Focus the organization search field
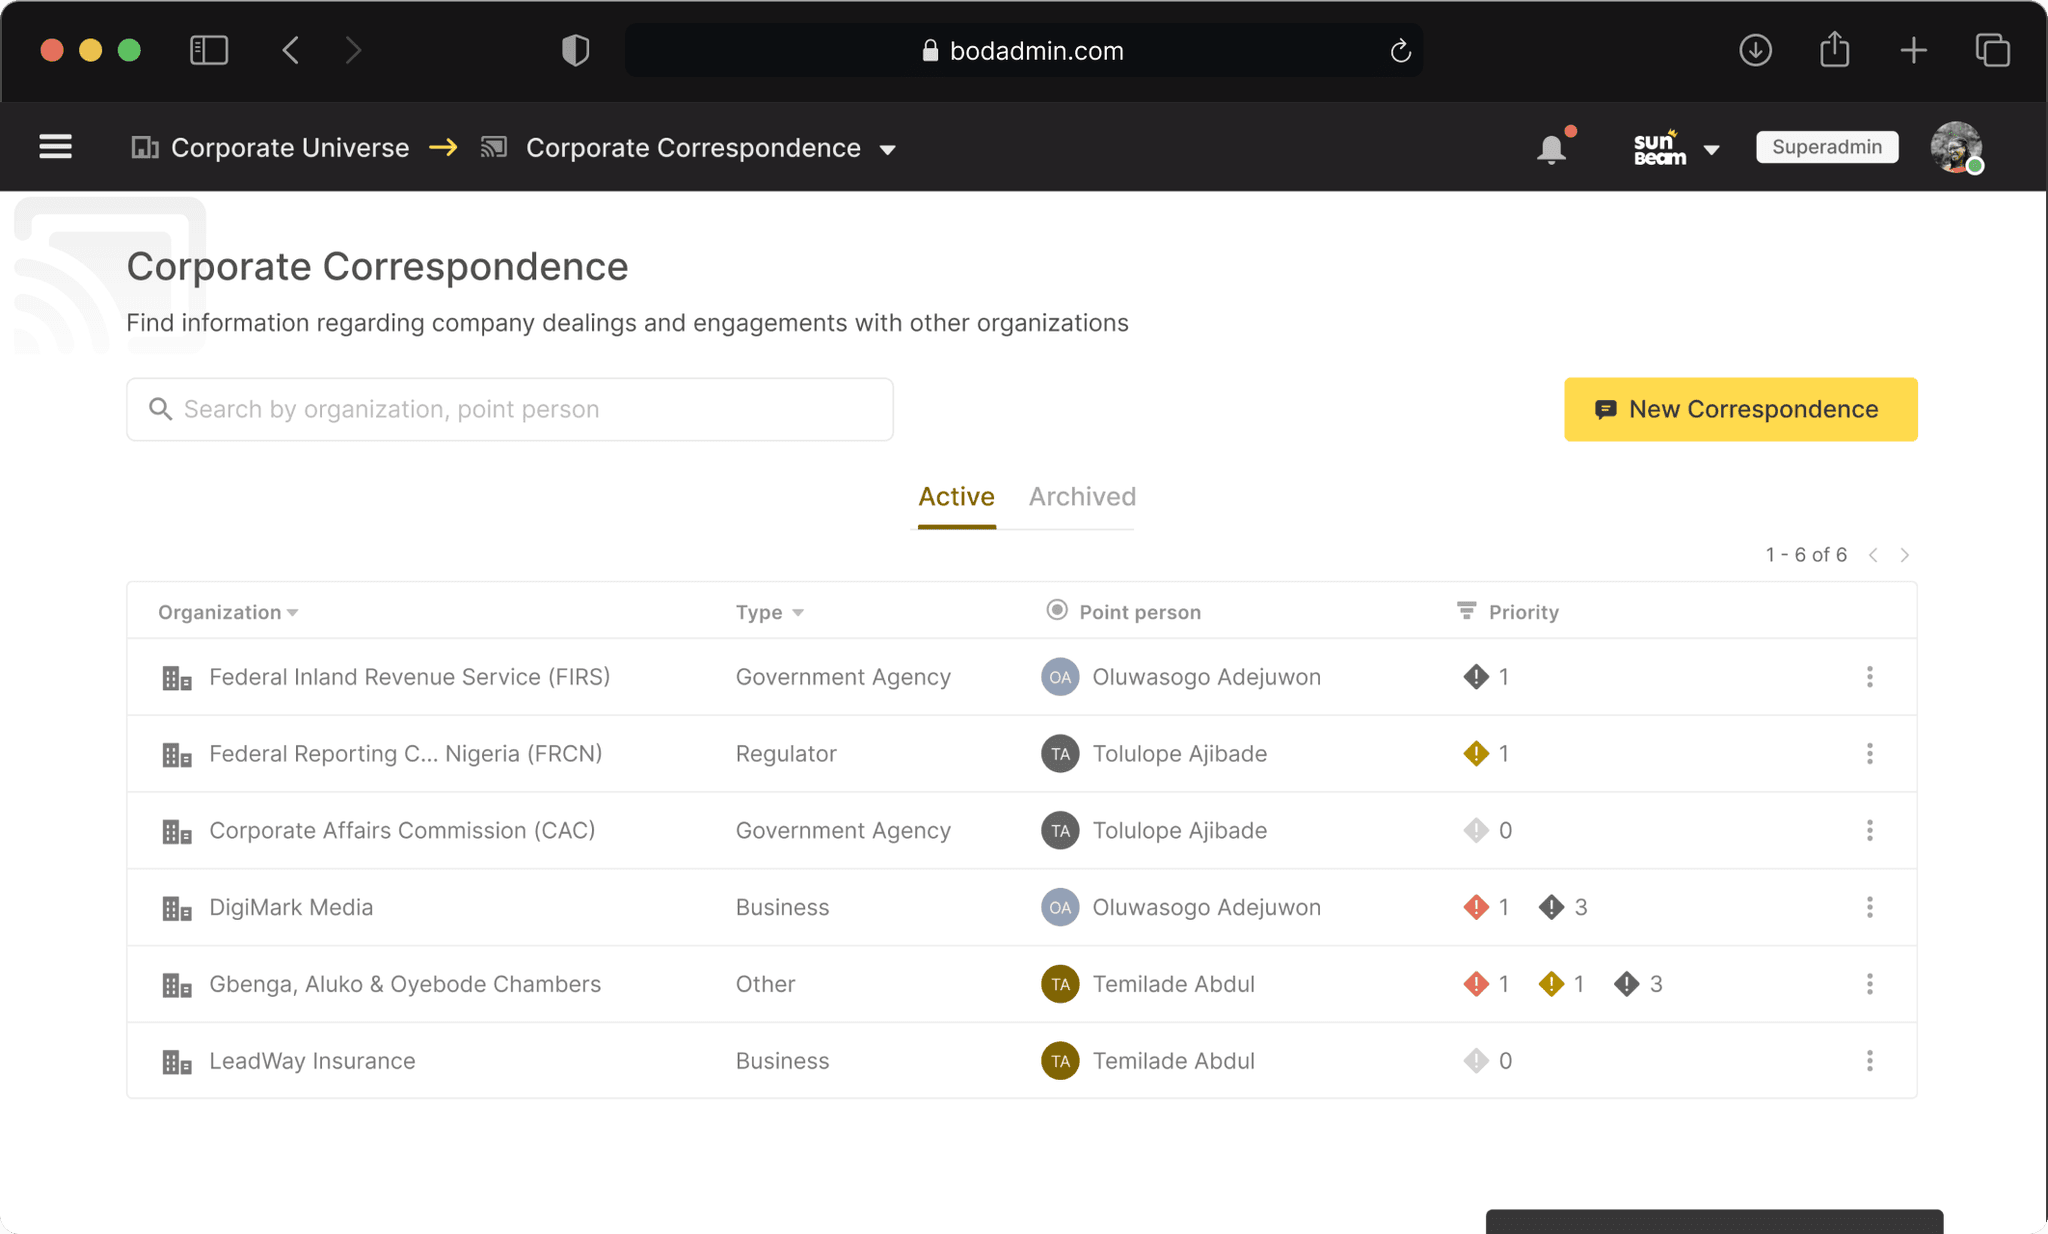This screenshot has width=2048, height=1234. [x=510, y=409]
